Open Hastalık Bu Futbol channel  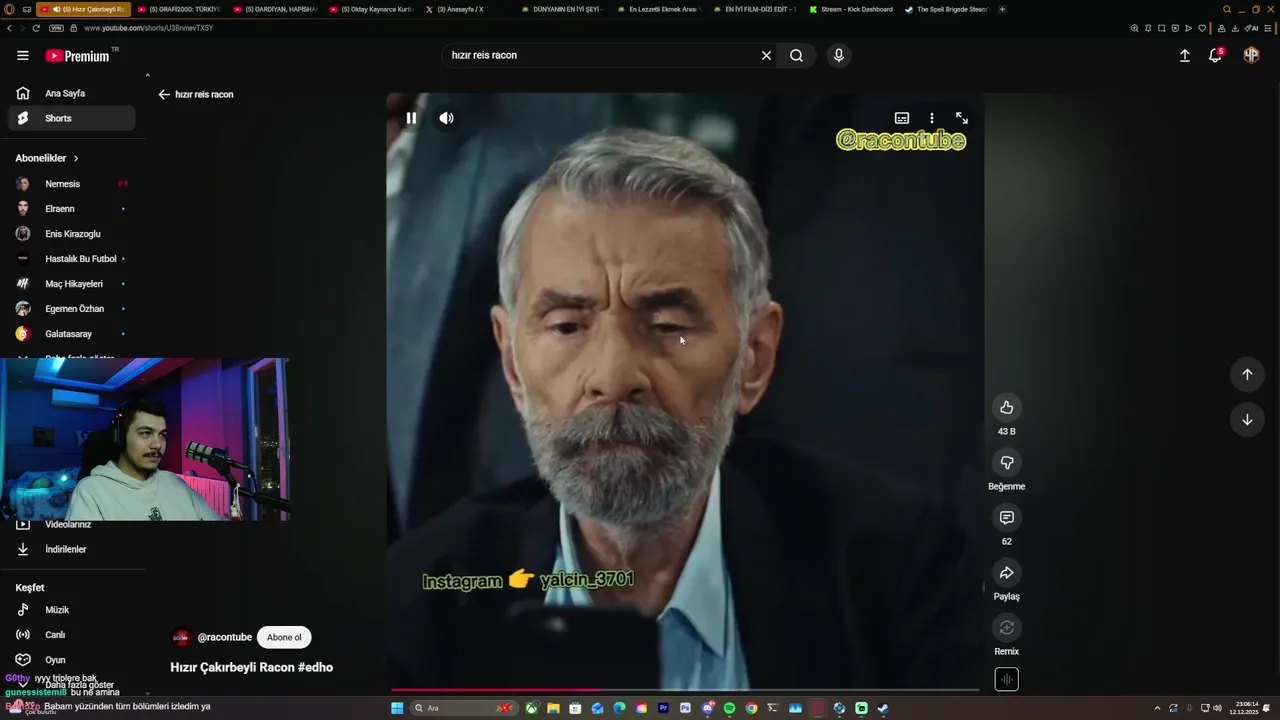tap(71, 259)
